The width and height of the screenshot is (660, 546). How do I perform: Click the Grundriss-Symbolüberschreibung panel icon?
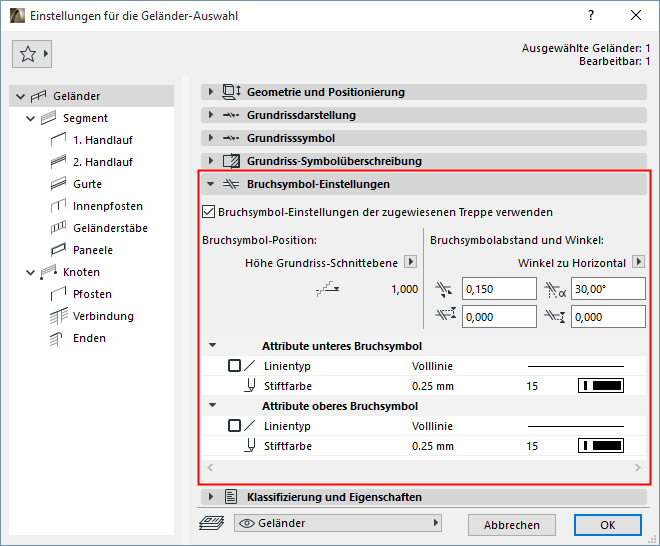[x=231, y=161]
